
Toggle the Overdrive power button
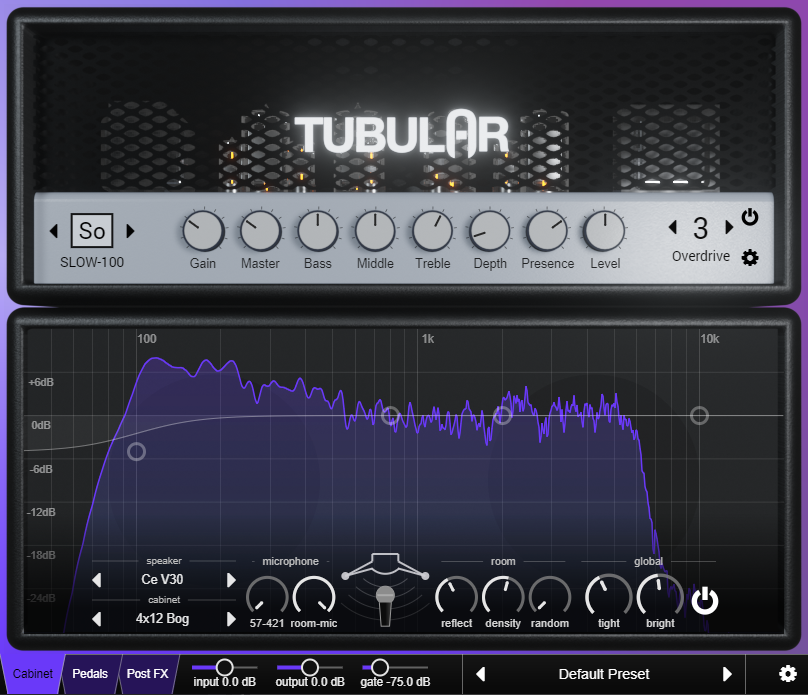point(750,217)
